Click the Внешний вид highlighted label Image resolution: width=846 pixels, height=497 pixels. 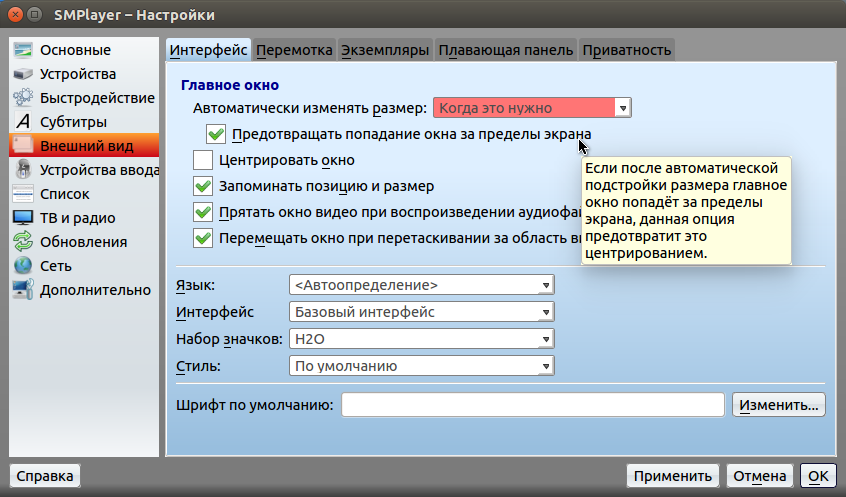point(87,146)
